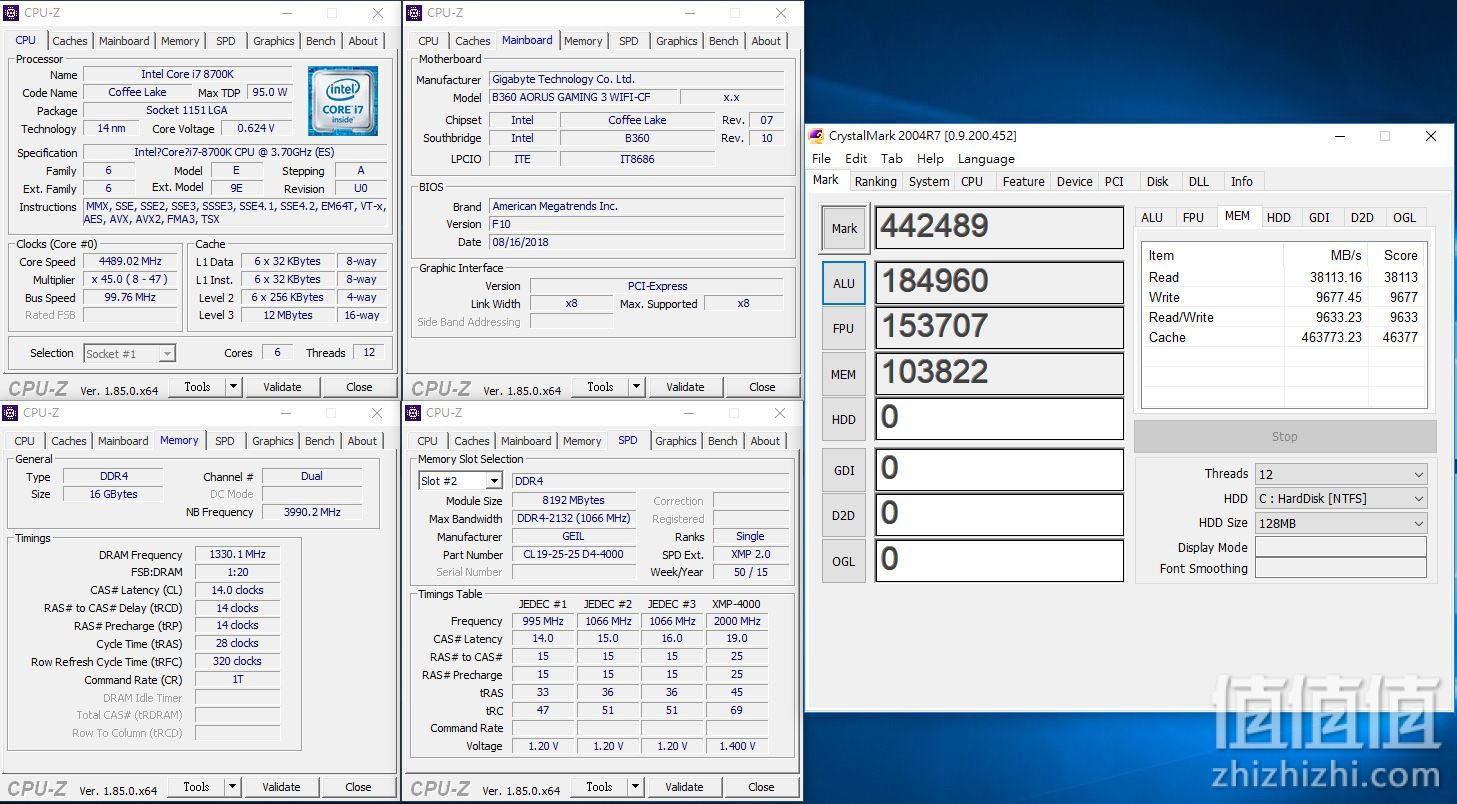The width and height of the screenshot is (1457, 804).
Task: Click the Part Number CL19-25-25 D4-4000 field
Action: [x=574, y=554]
